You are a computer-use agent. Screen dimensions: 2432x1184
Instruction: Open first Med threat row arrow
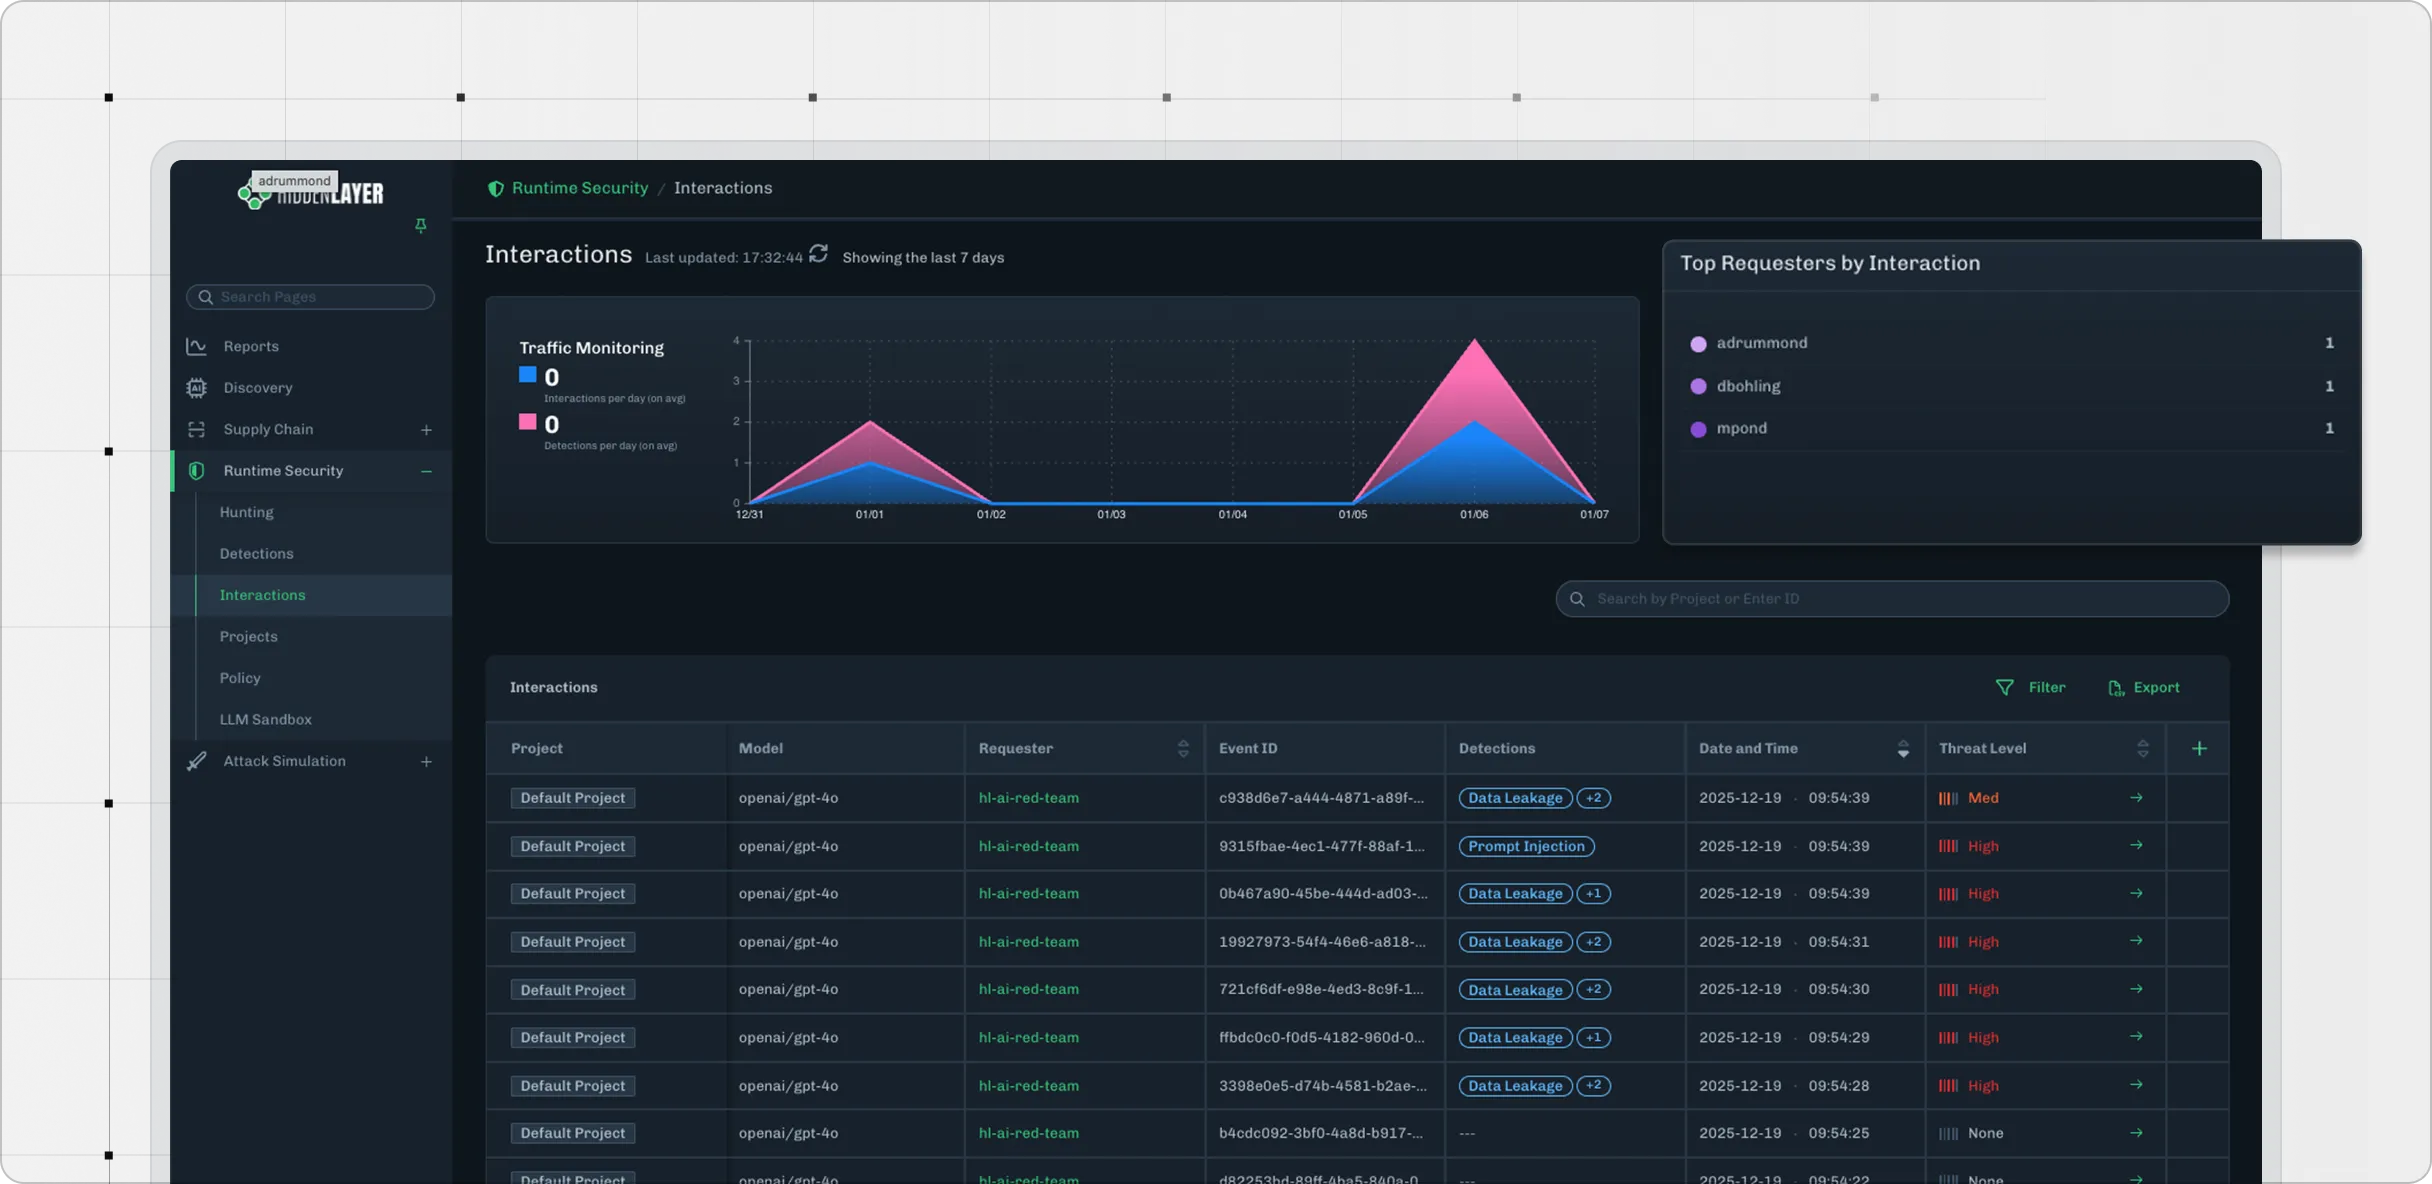tap(2136, 798)
